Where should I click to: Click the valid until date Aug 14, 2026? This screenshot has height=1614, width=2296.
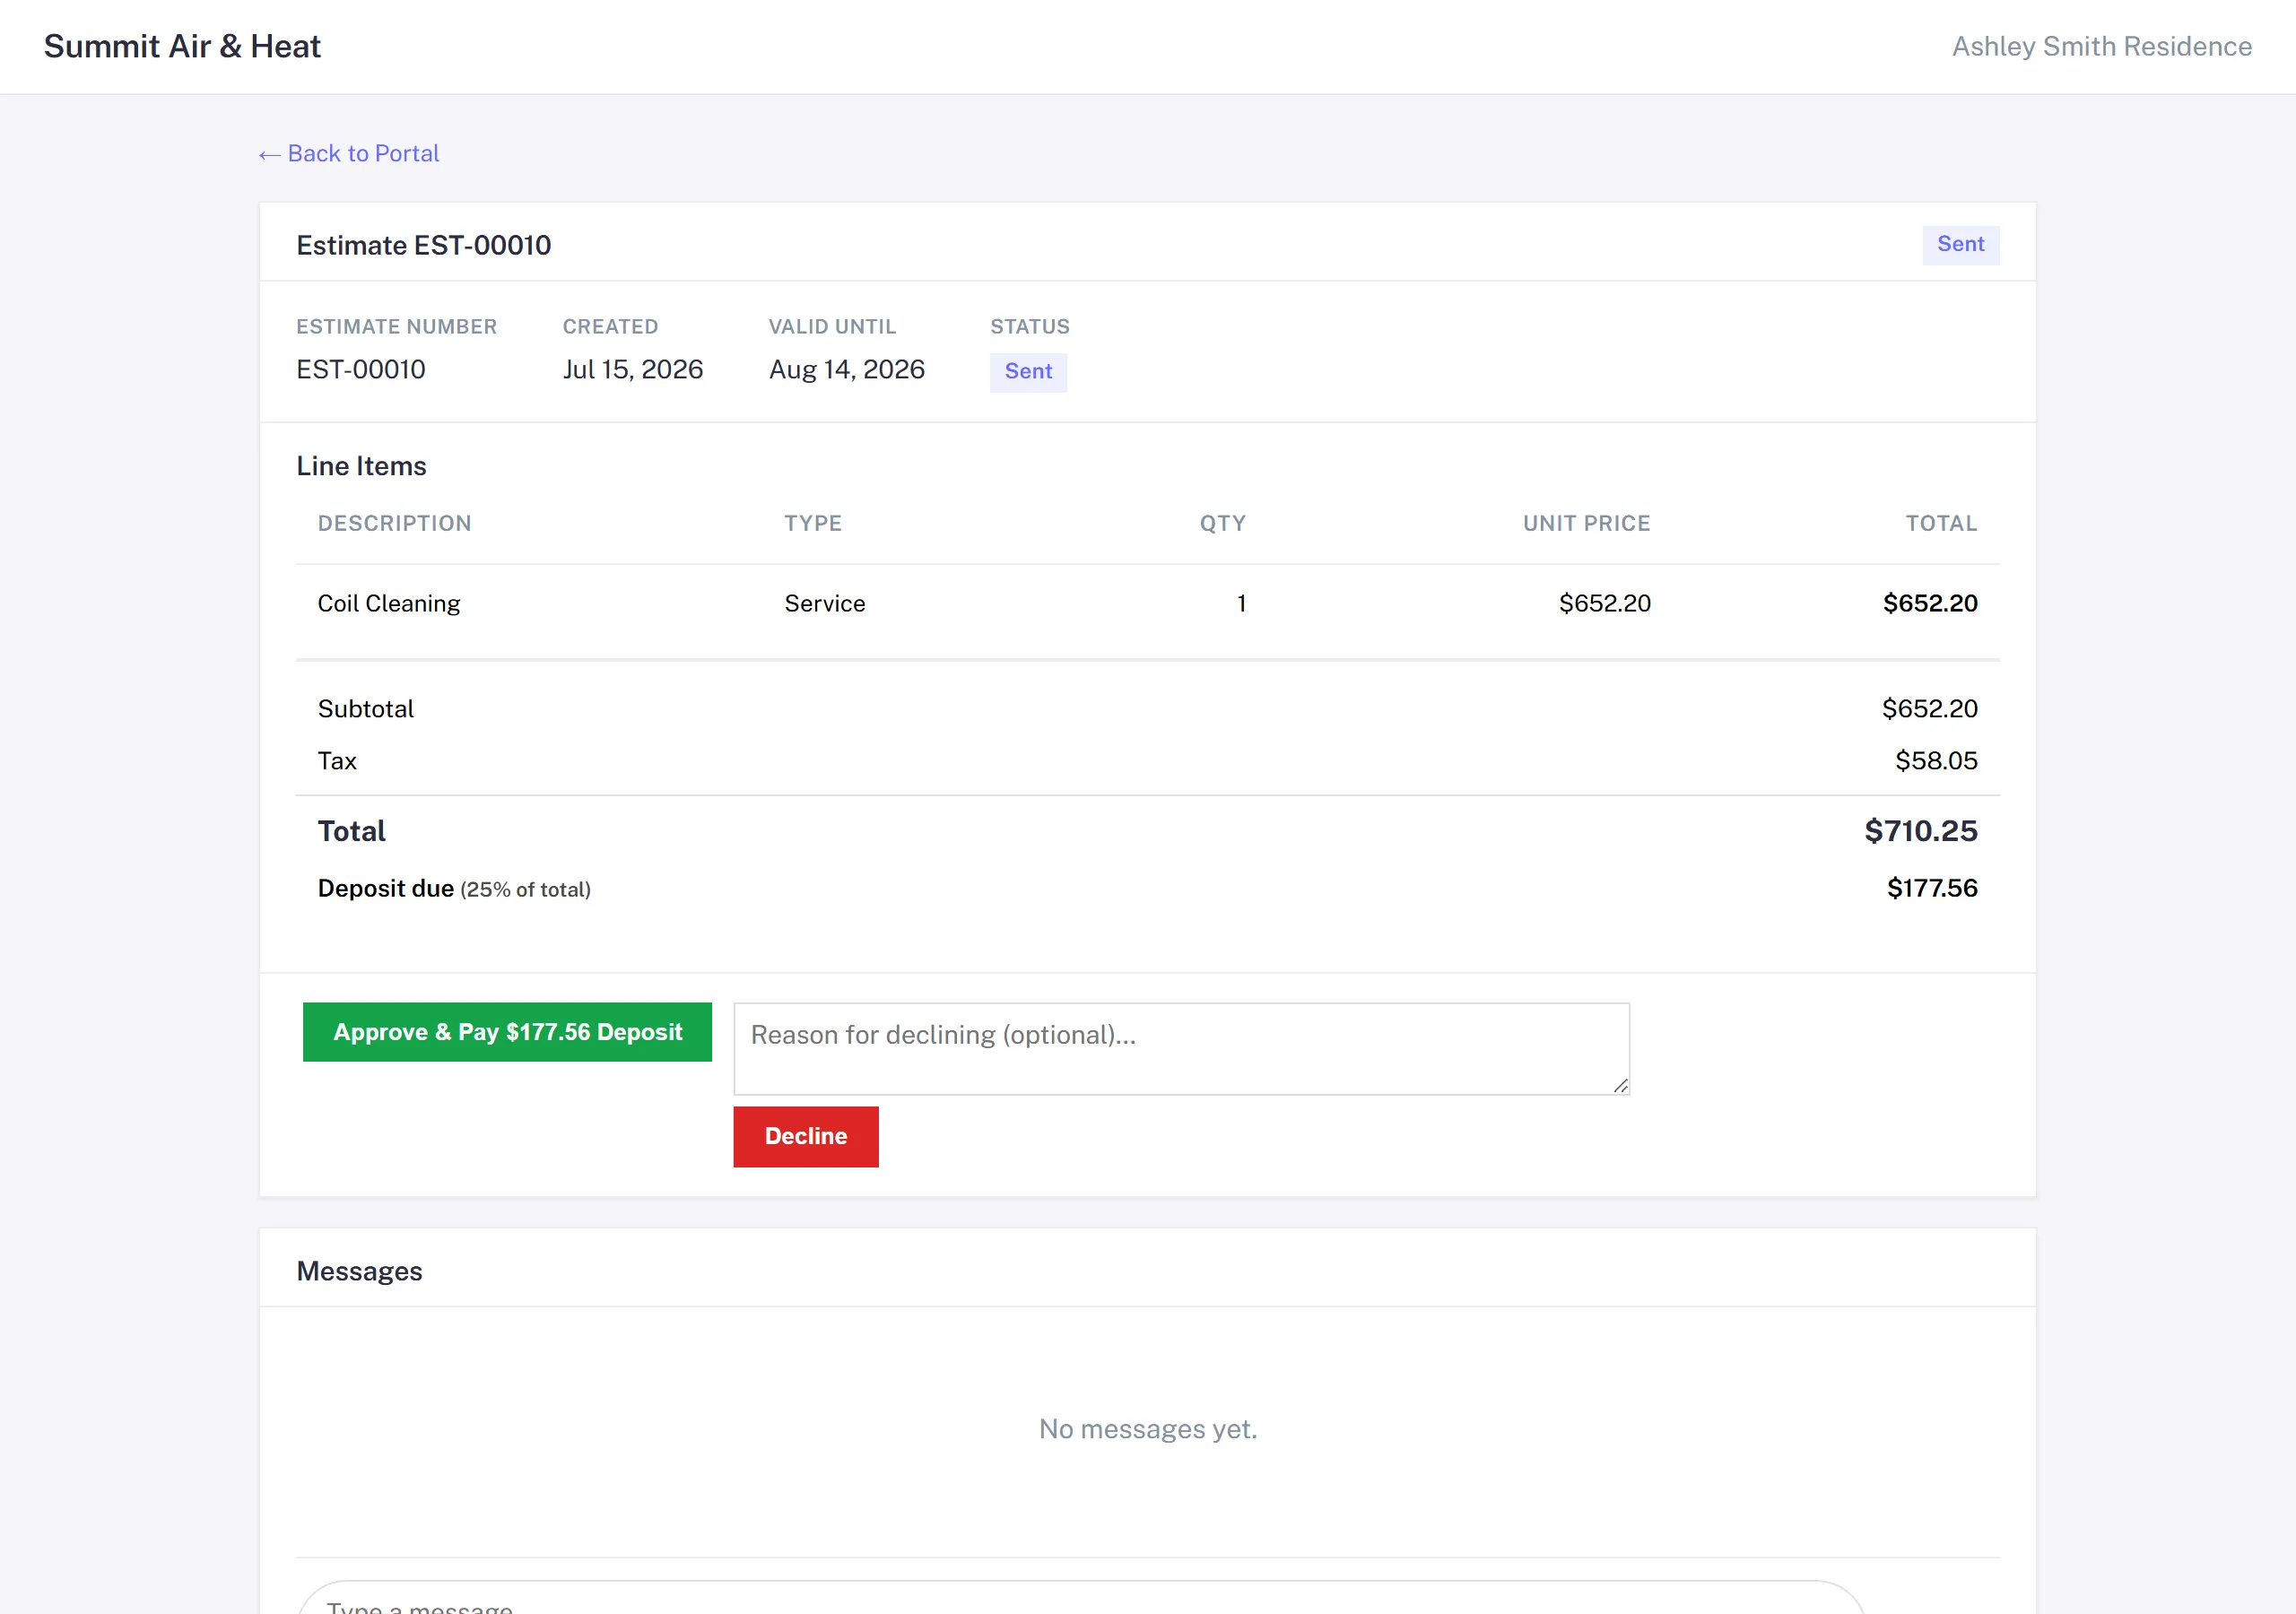[847, 369]
